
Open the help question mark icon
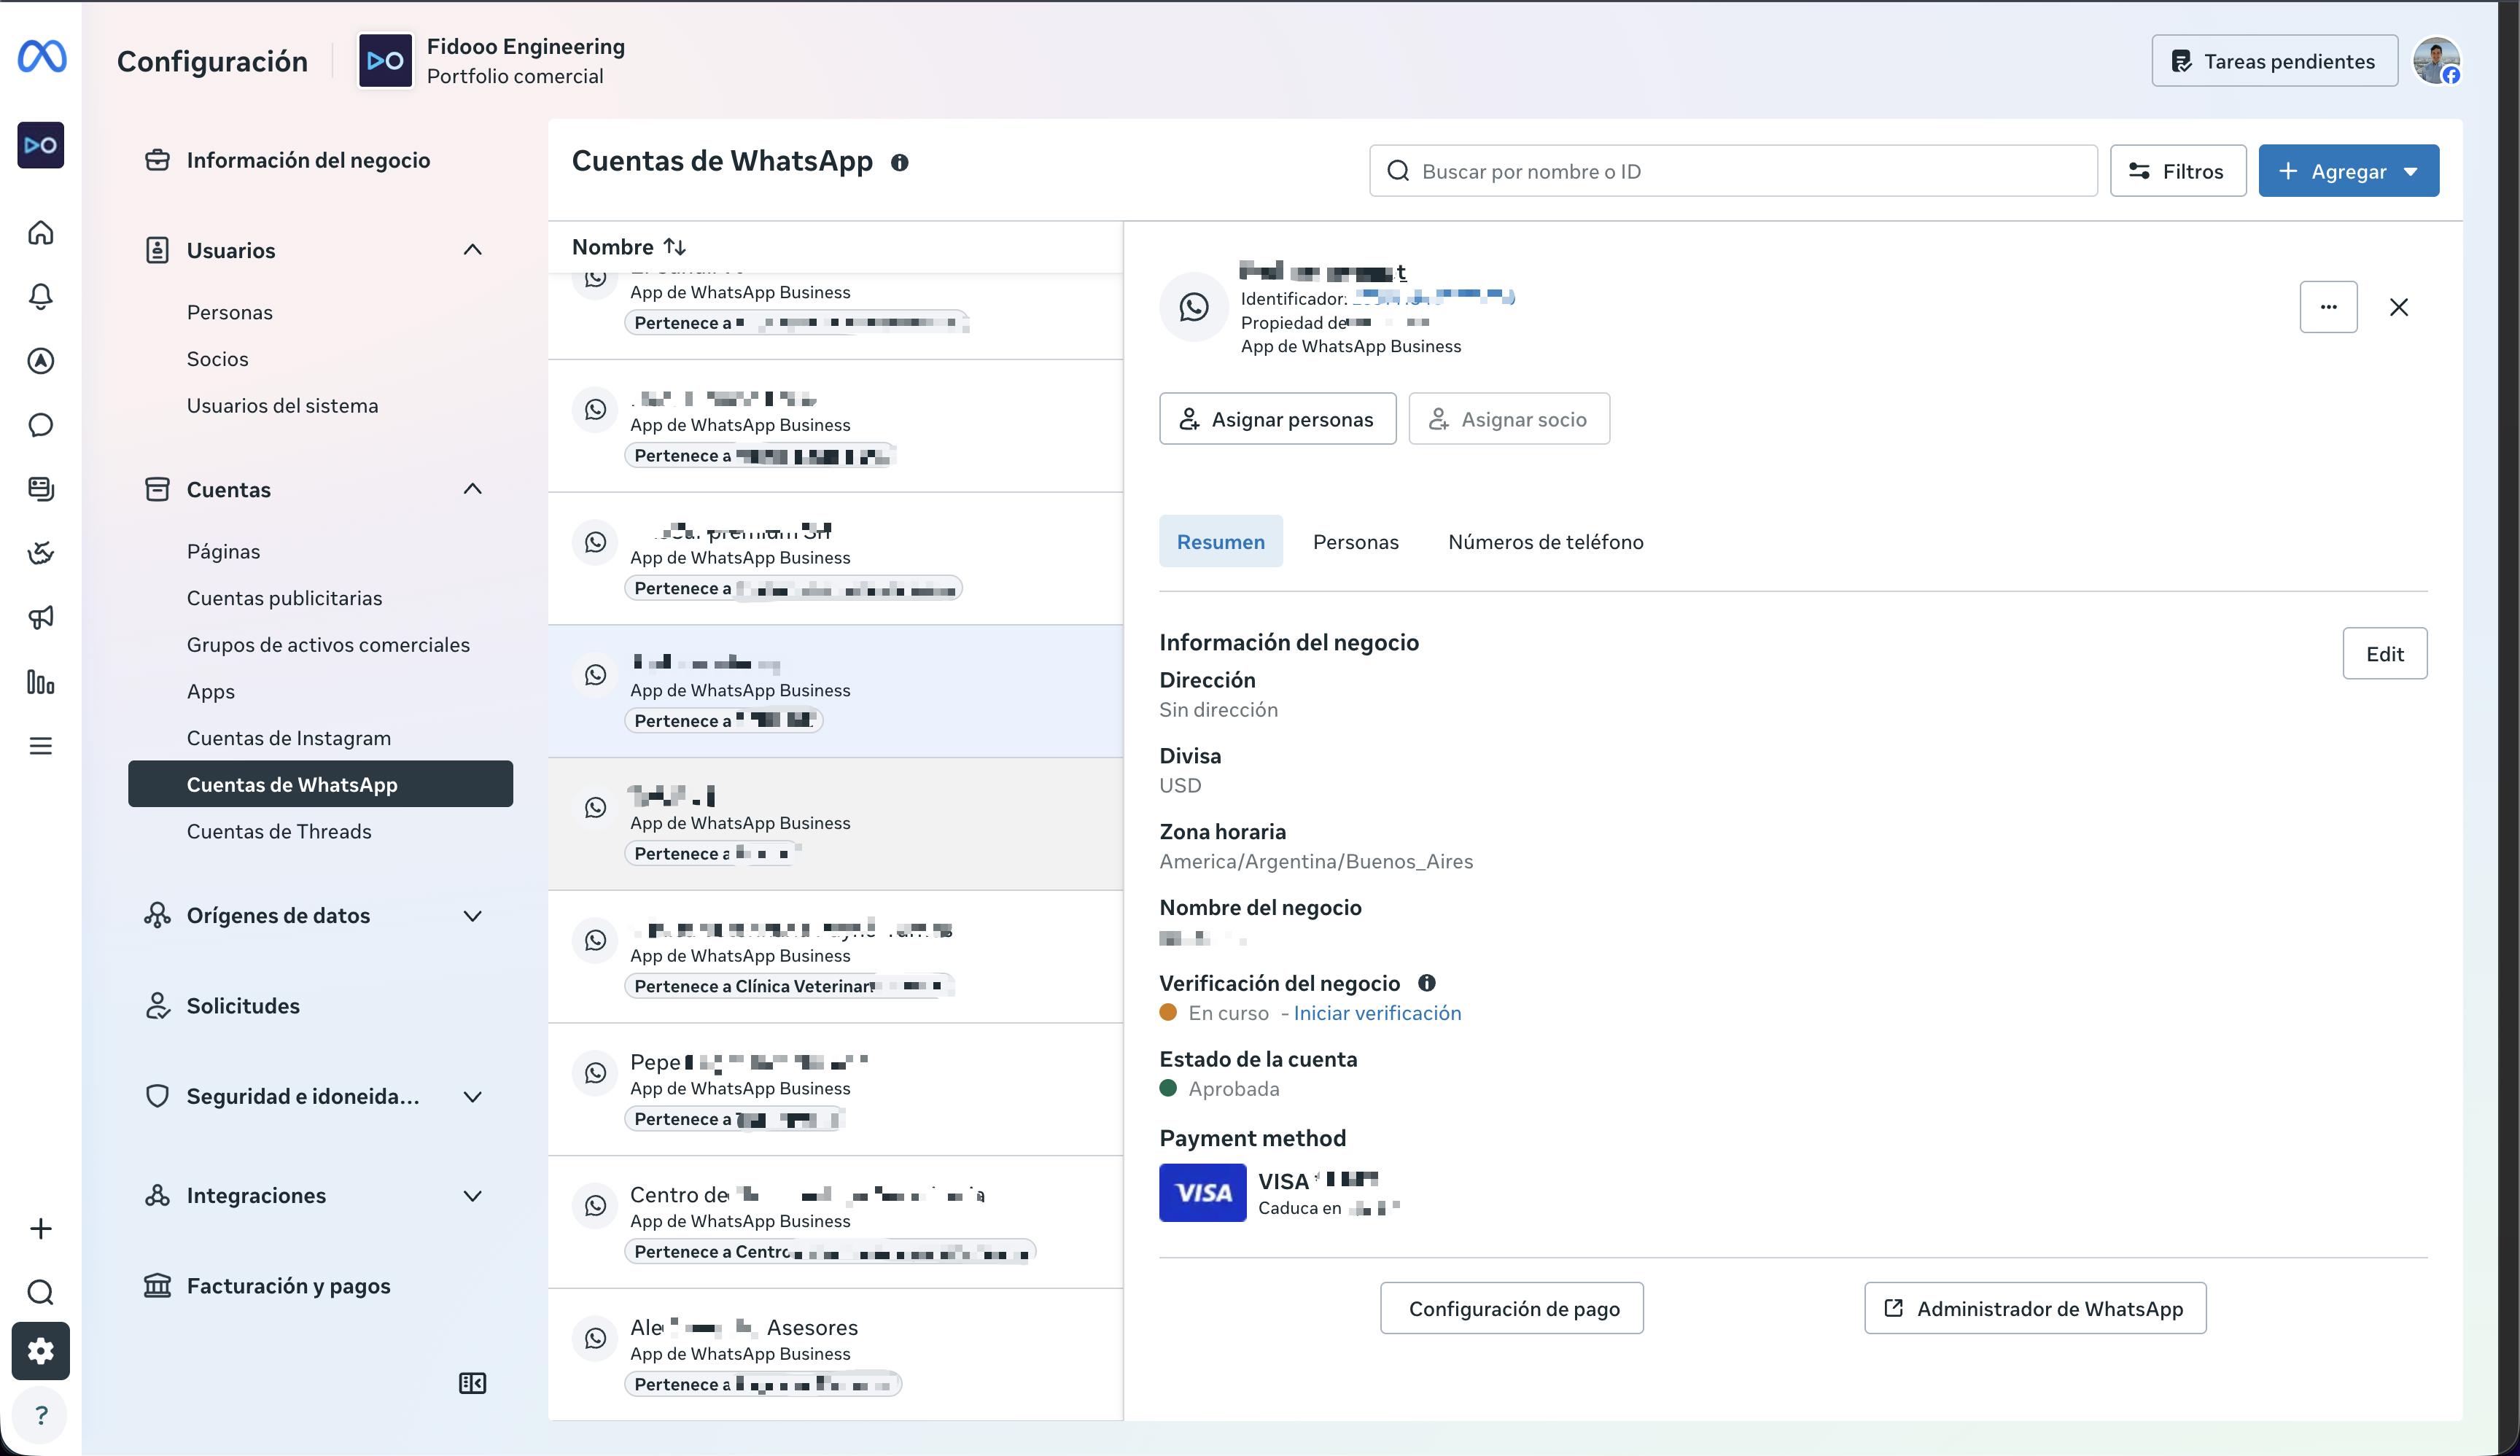[41, 1415]
